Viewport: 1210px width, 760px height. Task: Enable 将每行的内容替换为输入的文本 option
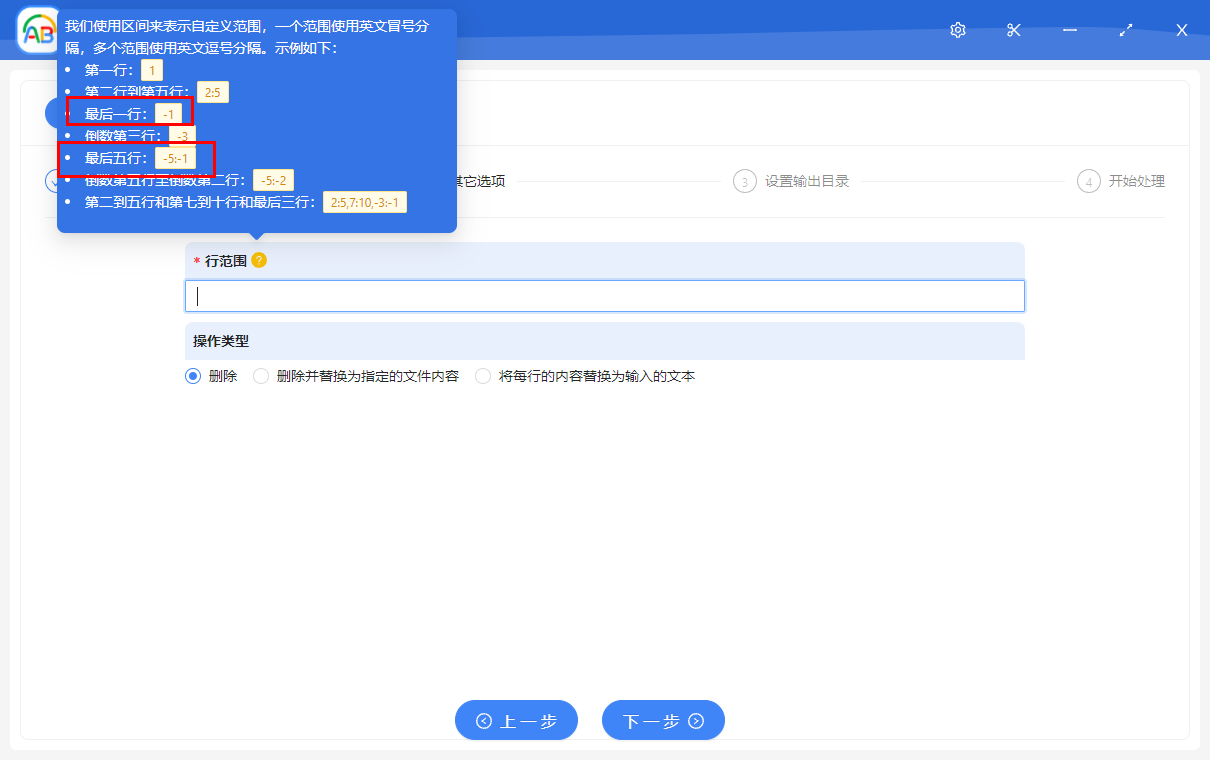click(483, 376)
